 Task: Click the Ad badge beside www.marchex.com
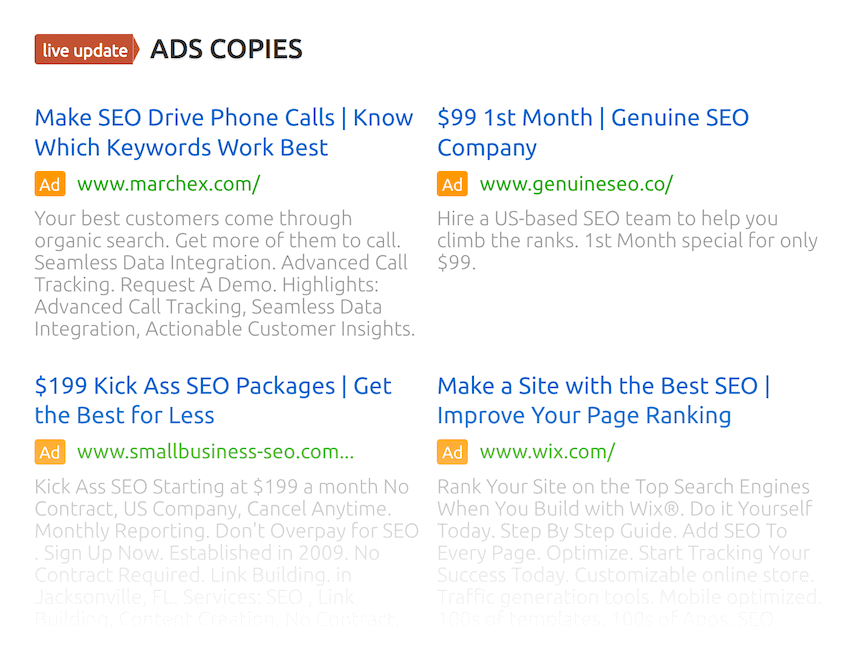pyautogui.click(x=50, y=184)
